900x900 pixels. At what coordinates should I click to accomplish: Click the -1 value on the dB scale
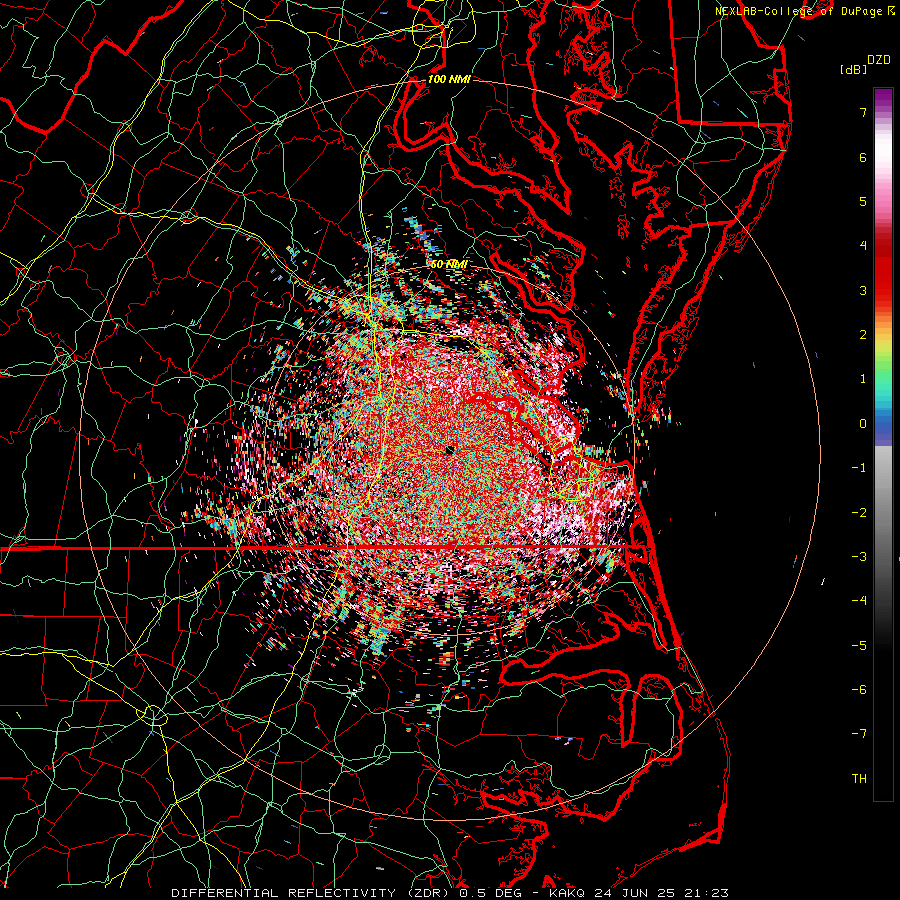click(x=859, y=468)
